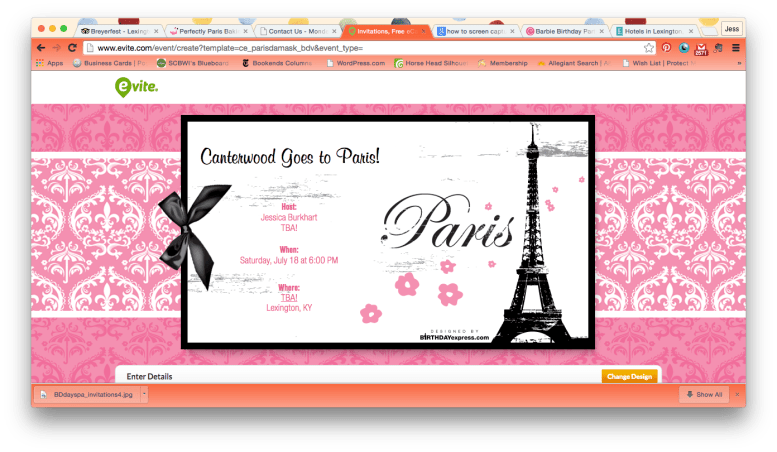Open the Wish List bookmark

(659, 63)
